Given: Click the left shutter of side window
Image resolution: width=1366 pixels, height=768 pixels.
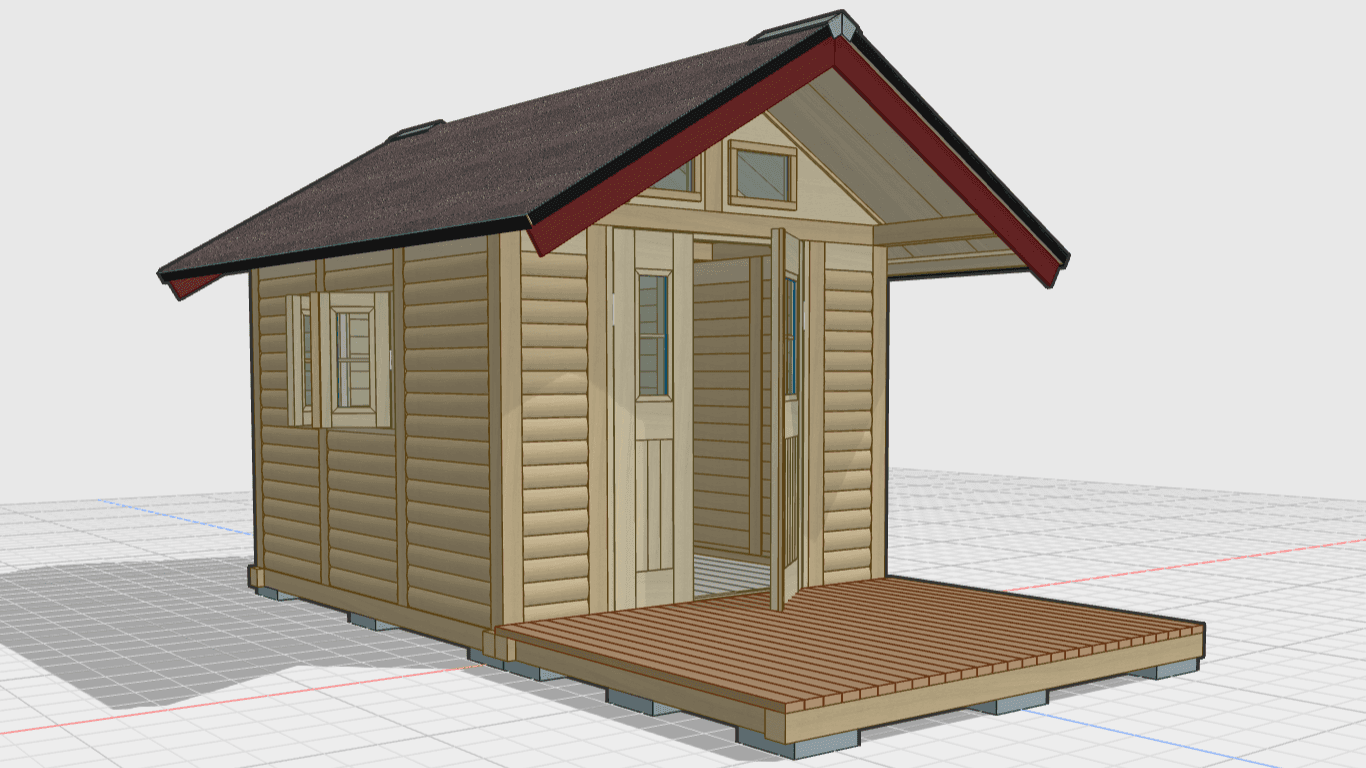Looking at the screenshot, I should coord(299,360).
